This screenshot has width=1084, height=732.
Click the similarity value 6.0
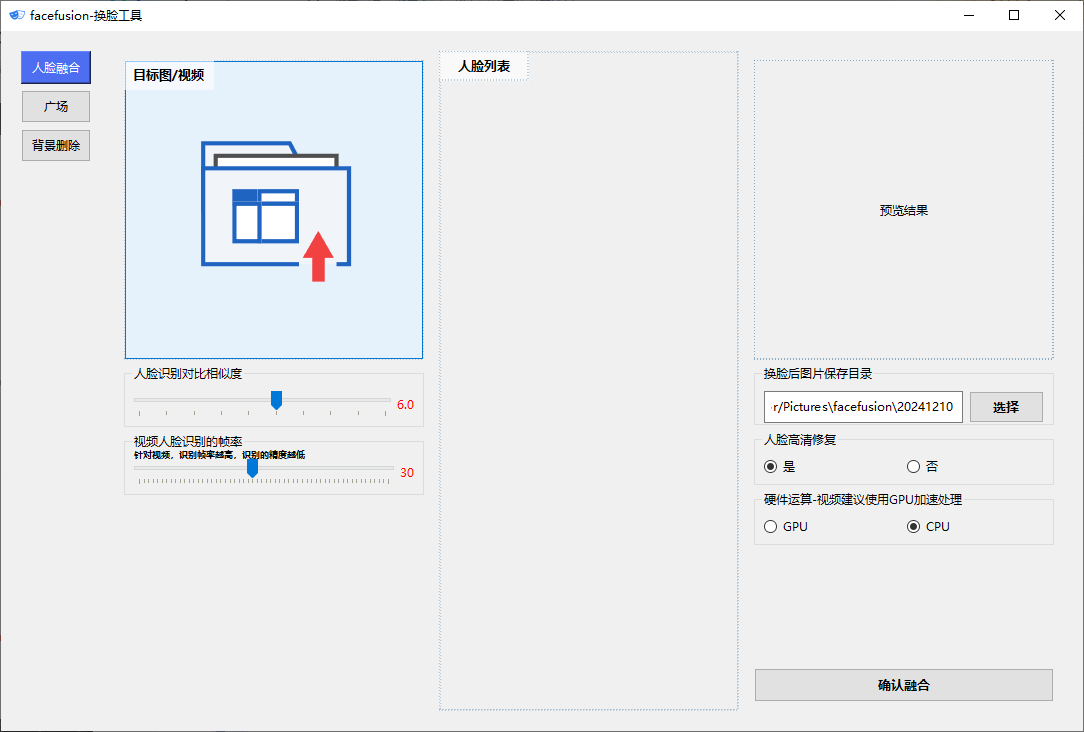[405, 404]
